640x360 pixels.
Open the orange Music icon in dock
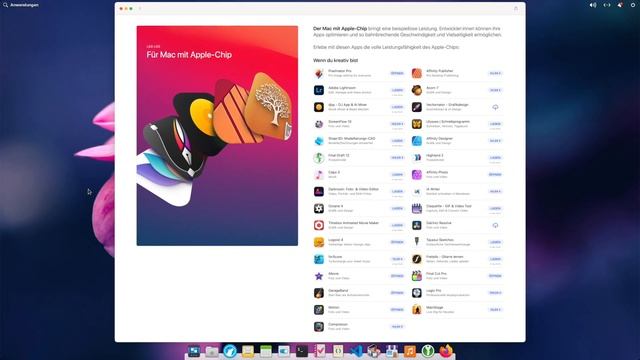point(410,351)
